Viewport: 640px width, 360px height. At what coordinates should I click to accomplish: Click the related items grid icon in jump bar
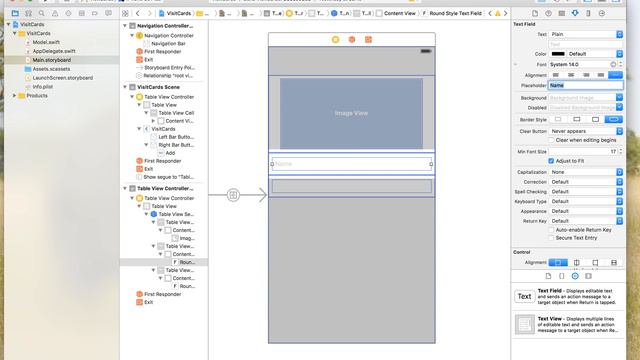click(x=125, y=13)
